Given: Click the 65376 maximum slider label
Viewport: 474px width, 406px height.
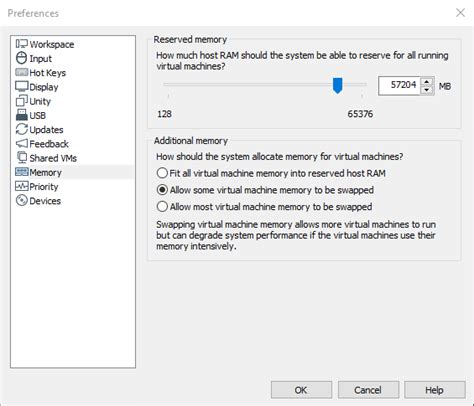Looking at the screenshot, I should pyautogui.click(x=360, y=114).
